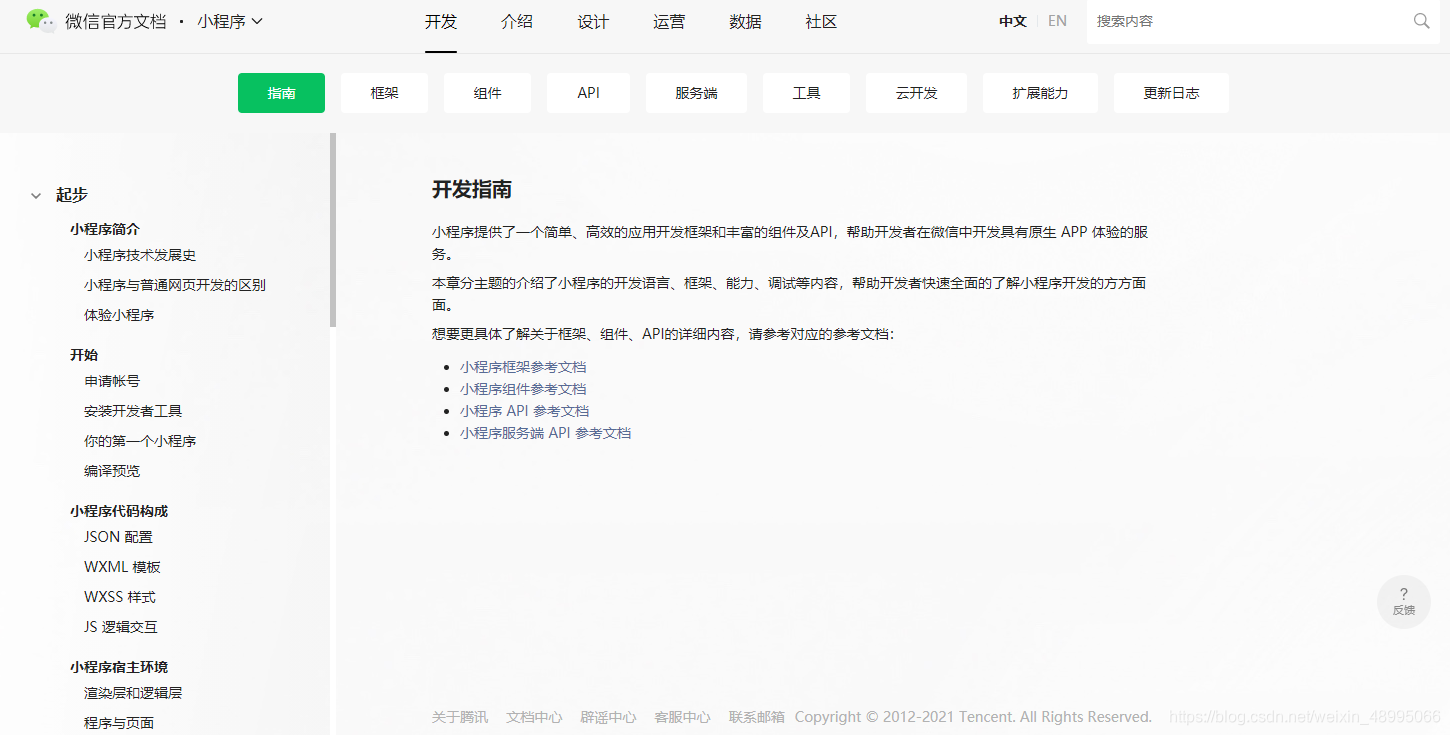Click the 微信官方文档 title text
This screenshot has width=1450, height=735.
pos(116,21)
